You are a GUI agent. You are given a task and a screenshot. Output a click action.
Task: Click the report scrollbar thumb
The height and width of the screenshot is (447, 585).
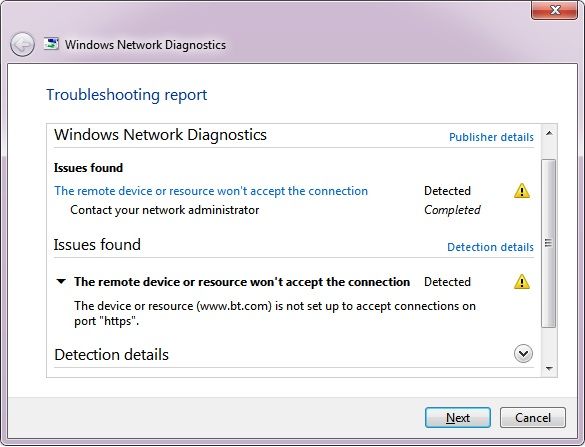[x=548, y=243]
